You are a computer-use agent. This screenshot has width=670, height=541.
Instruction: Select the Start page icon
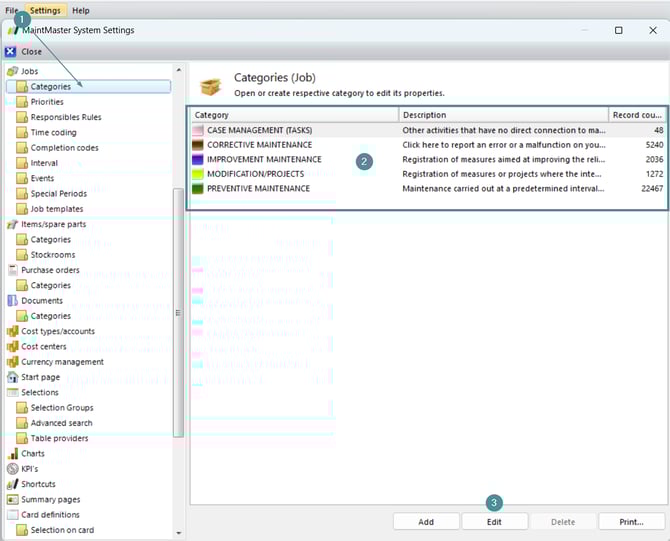[12, 377]
